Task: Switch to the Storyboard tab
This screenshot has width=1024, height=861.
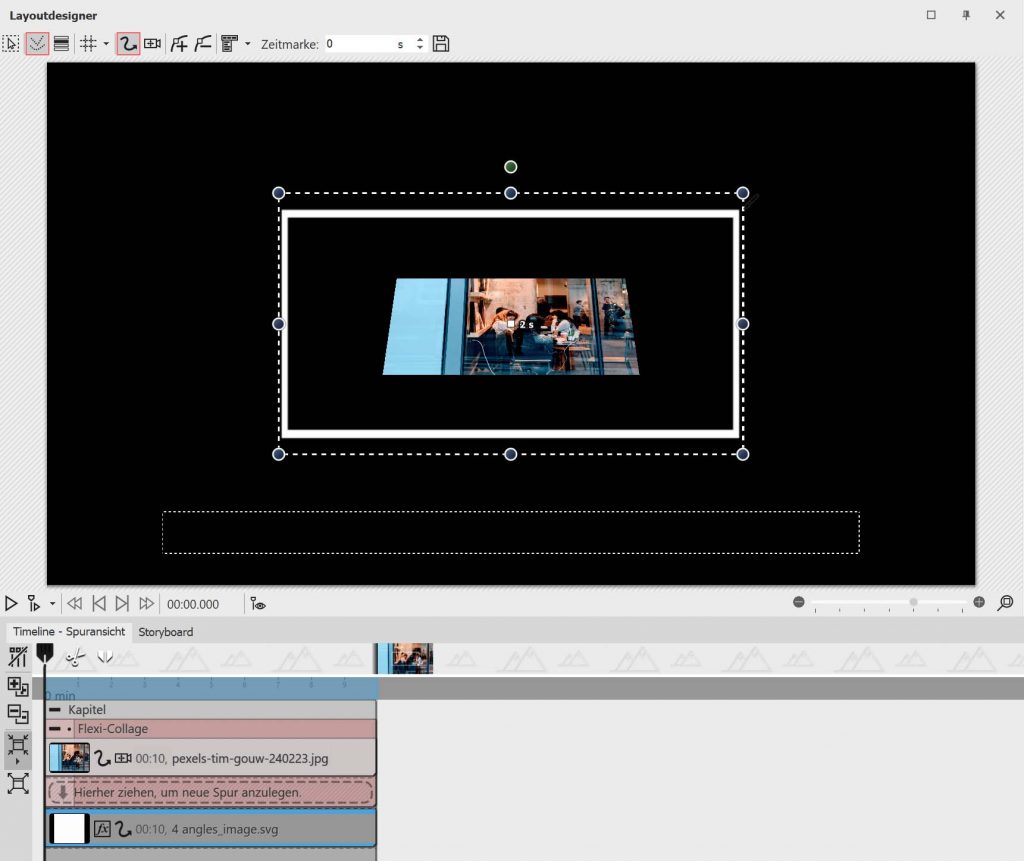Action: point(166,632)
